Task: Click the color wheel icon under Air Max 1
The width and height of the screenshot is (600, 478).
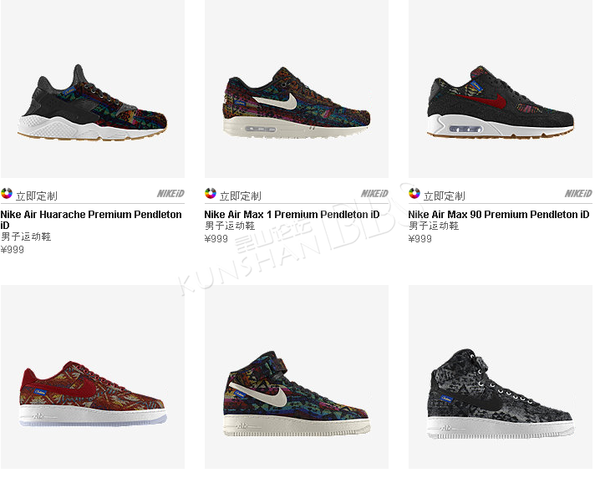Action: pyautogui.click(x=210, y=194)
